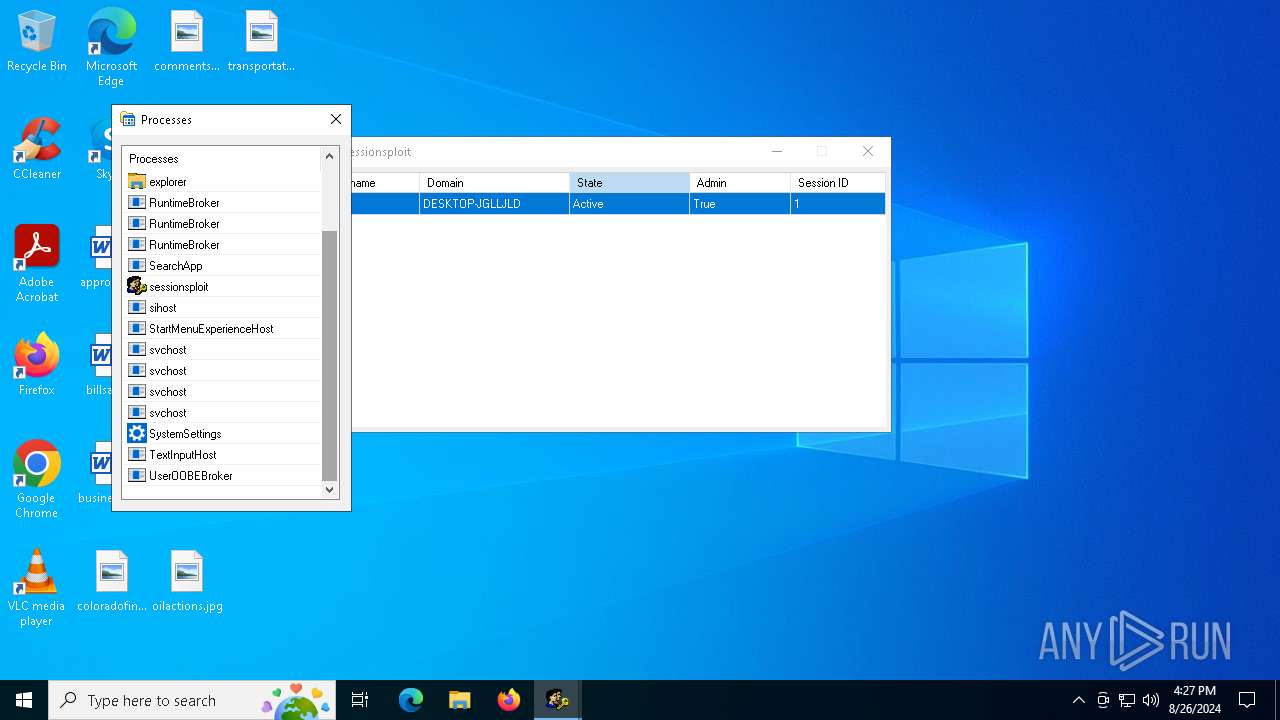Open Google Chrome desktop shortcut
The width and height of the screenshot is (1280, 720).
[x=37, y=480]
